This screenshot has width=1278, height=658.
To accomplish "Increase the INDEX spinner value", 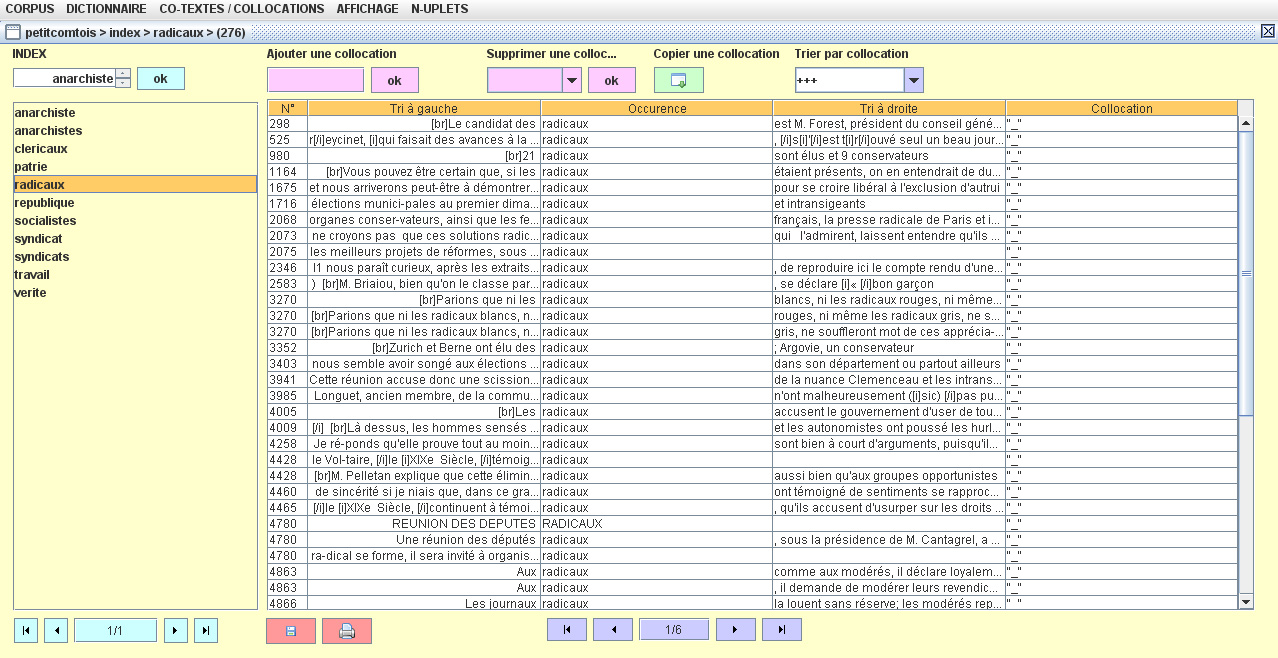I will click(123, 73).
